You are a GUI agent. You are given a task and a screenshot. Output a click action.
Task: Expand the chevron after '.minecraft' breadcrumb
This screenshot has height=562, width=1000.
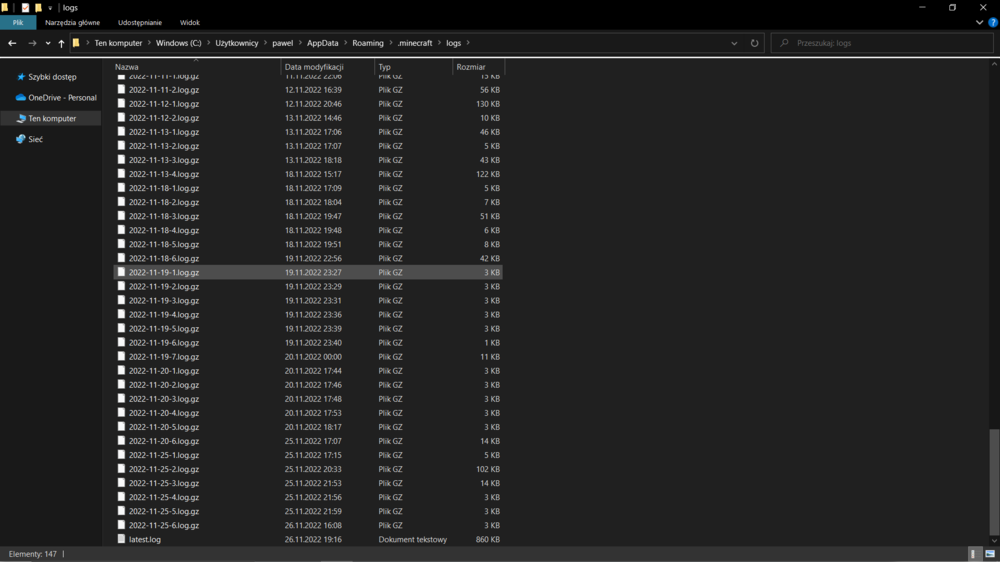pos(439,43)
